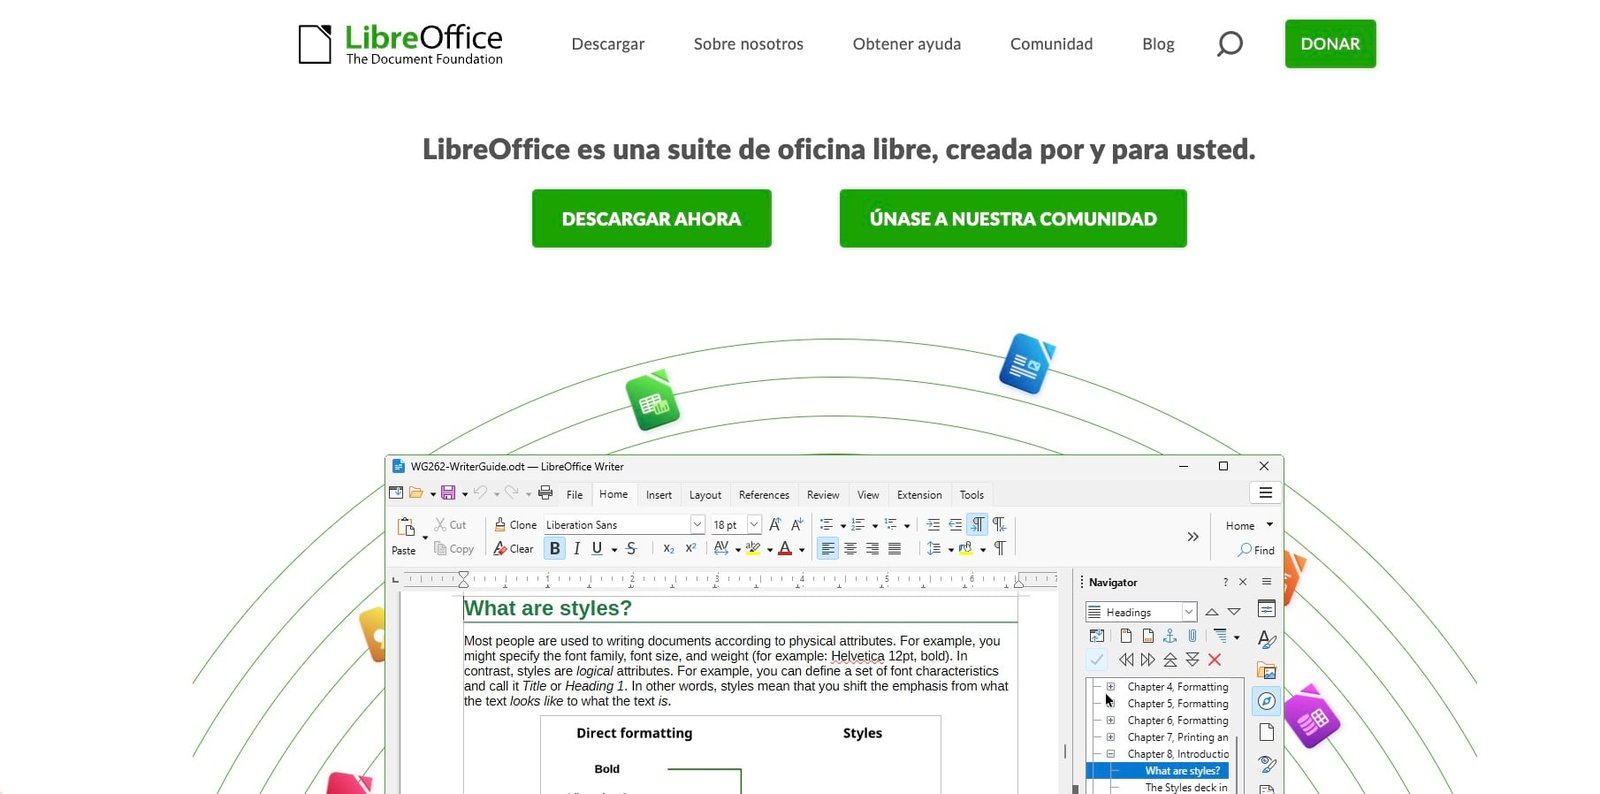Apply Subscript with the X₂ icon
1600x794 pixels.
click(x=668, y=548)
